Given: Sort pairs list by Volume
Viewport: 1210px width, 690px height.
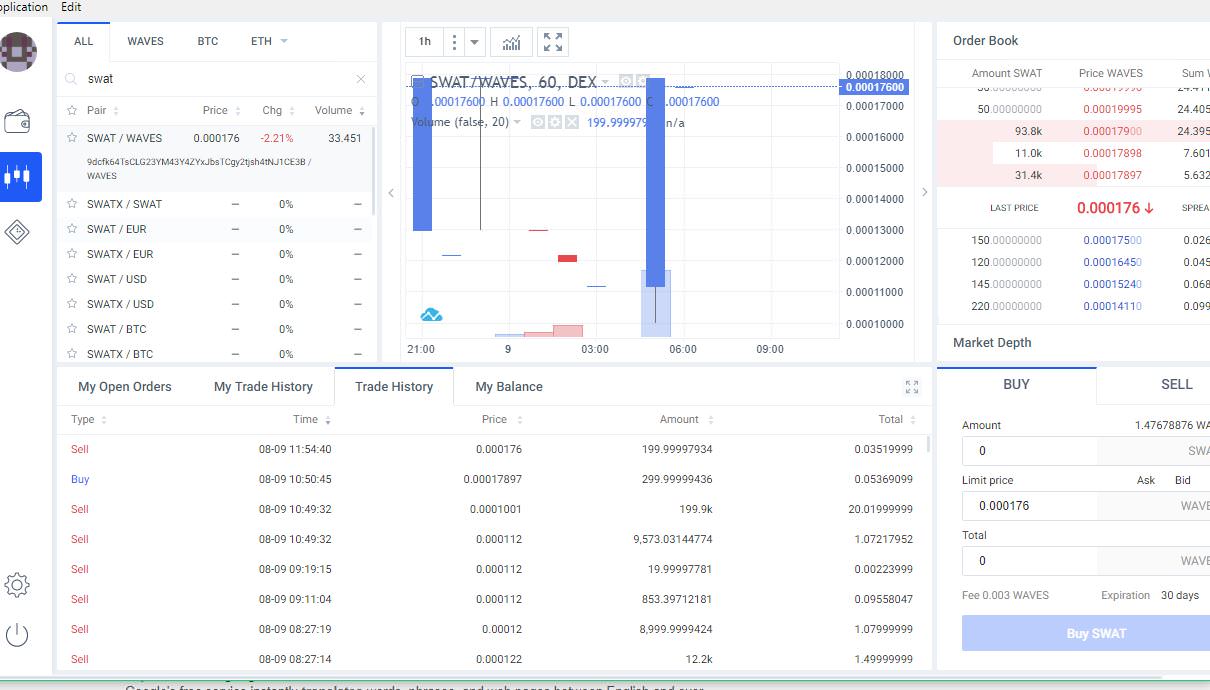Looking at the screenshot, I should click(340, 110).
